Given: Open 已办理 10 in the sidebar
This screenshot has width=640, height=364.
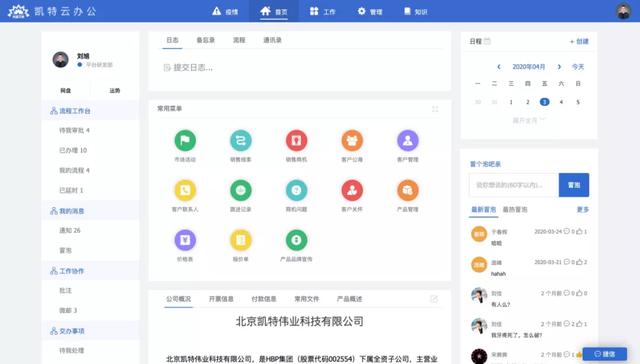Looking at the screenshot, I should pos(73,150).
